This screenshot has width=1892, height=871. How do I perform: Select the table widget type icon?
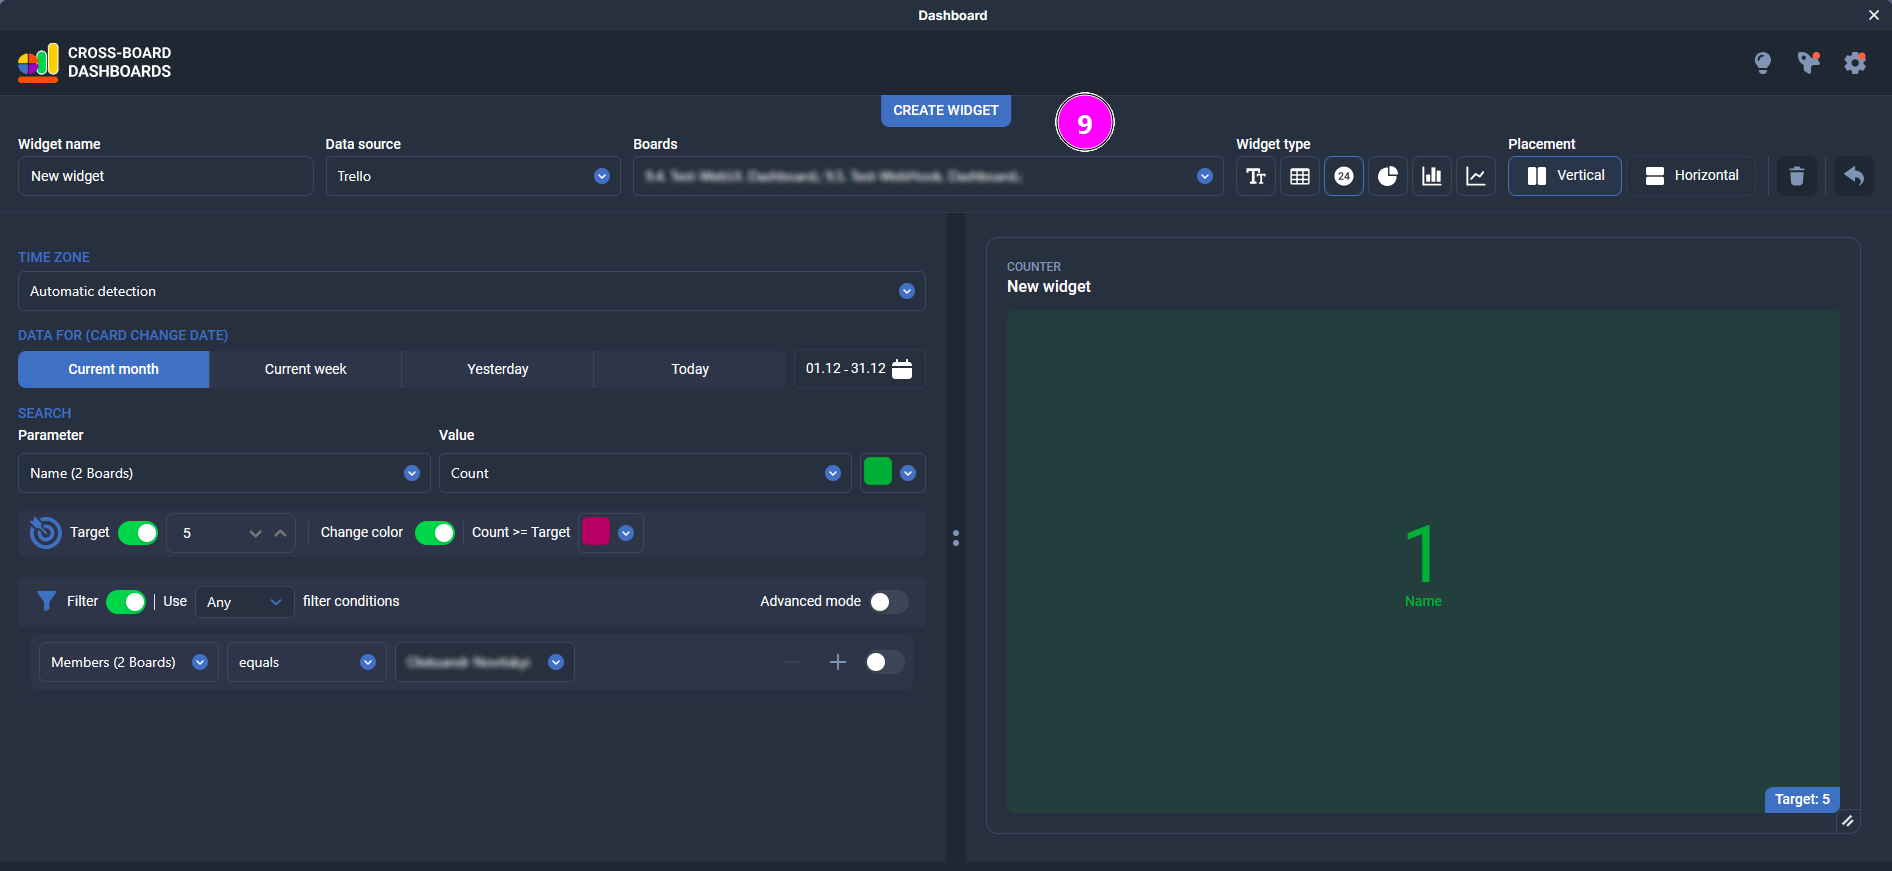pos(1299,176)
